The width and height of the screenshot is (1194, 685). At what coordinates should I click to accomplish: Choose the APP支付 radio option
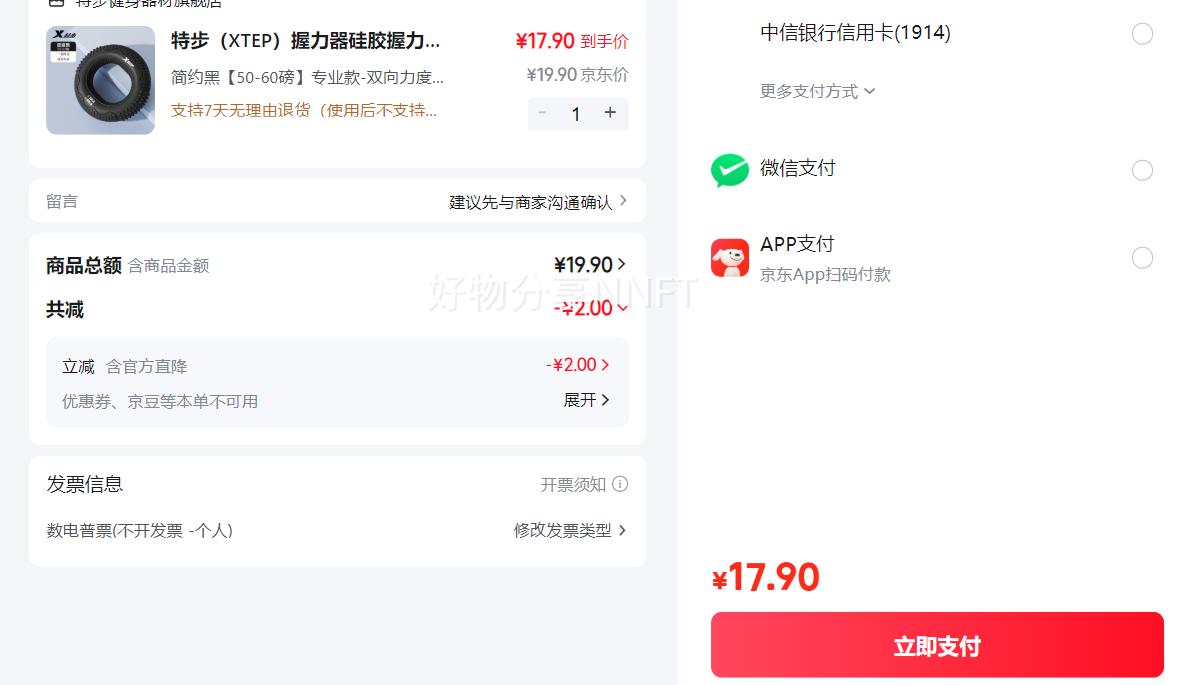click(1142, 258)
